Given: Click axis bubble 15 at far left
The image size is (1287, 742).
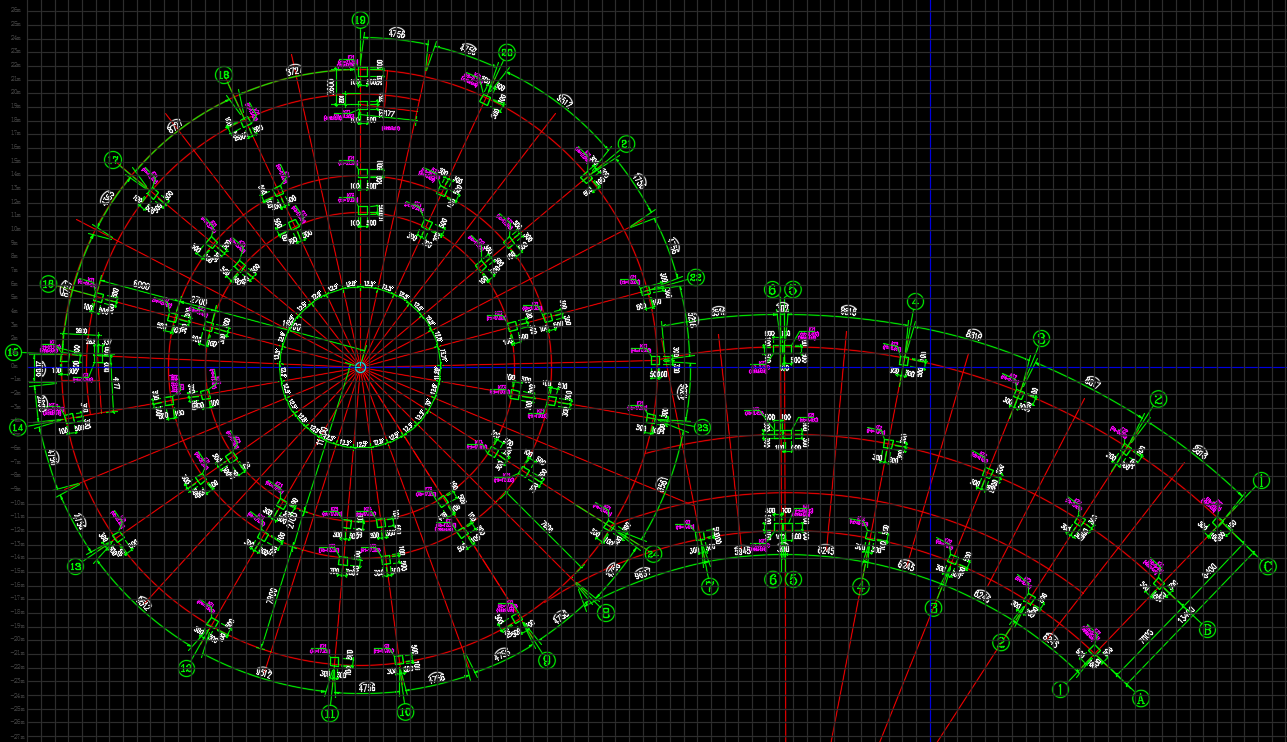Looking at the screenshot, I should click(x=13, y=353).
